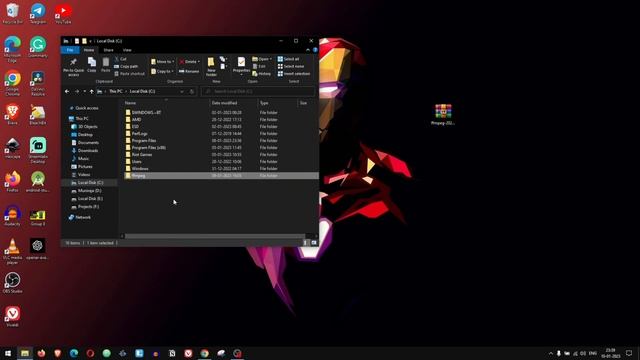The width and height of the screenshot is (640, 360).
Task: Open VLC media player desktop shortcut
Action: (x=13, y=251)
